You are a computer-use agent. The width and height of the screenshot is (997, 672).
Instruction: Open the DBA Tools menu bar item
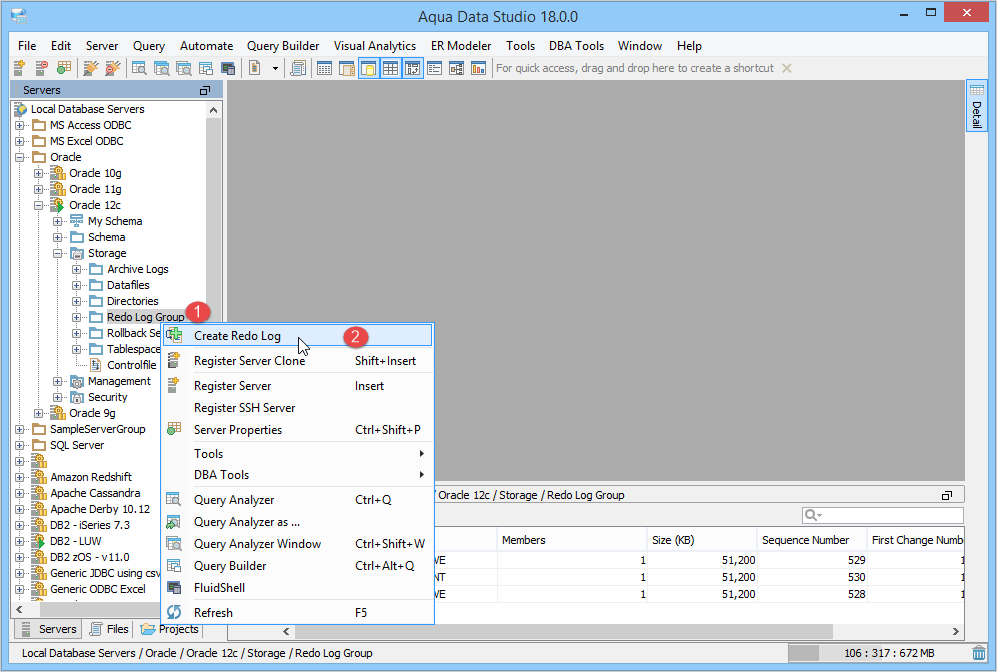(577, 46)
